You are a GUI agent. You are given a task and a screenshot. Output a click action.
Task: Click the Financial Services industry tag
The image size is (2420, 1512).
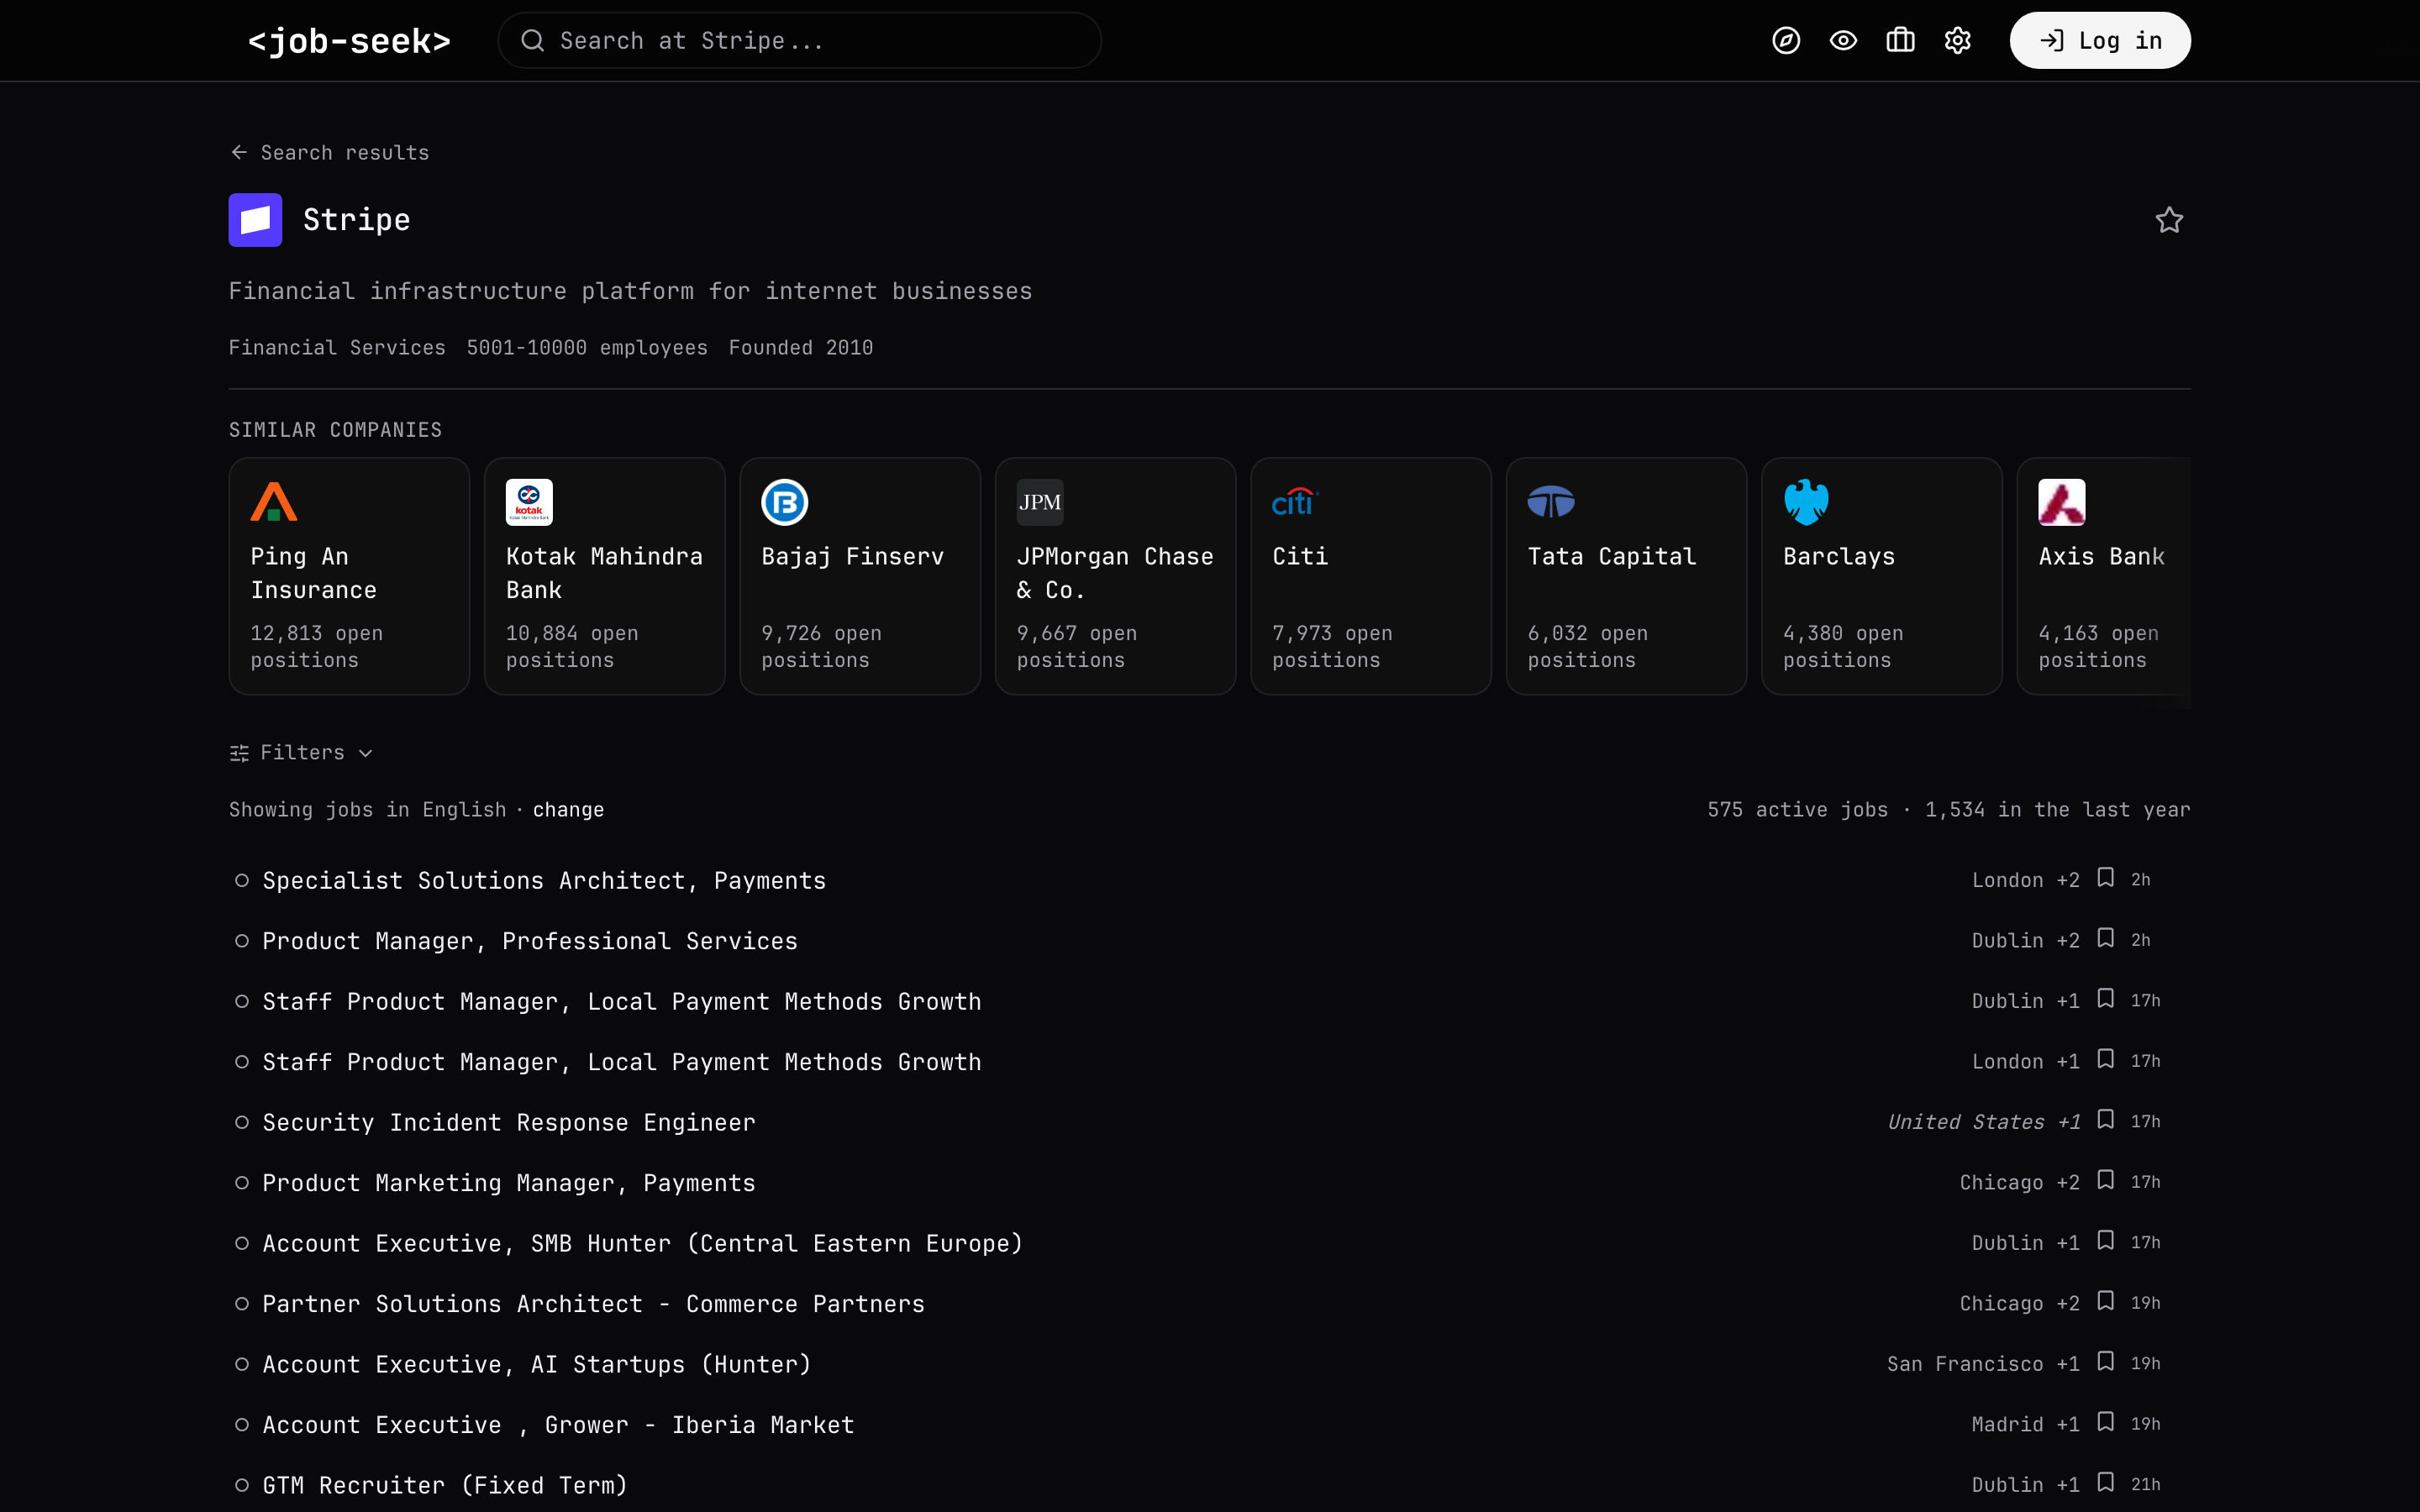point(337,348)
